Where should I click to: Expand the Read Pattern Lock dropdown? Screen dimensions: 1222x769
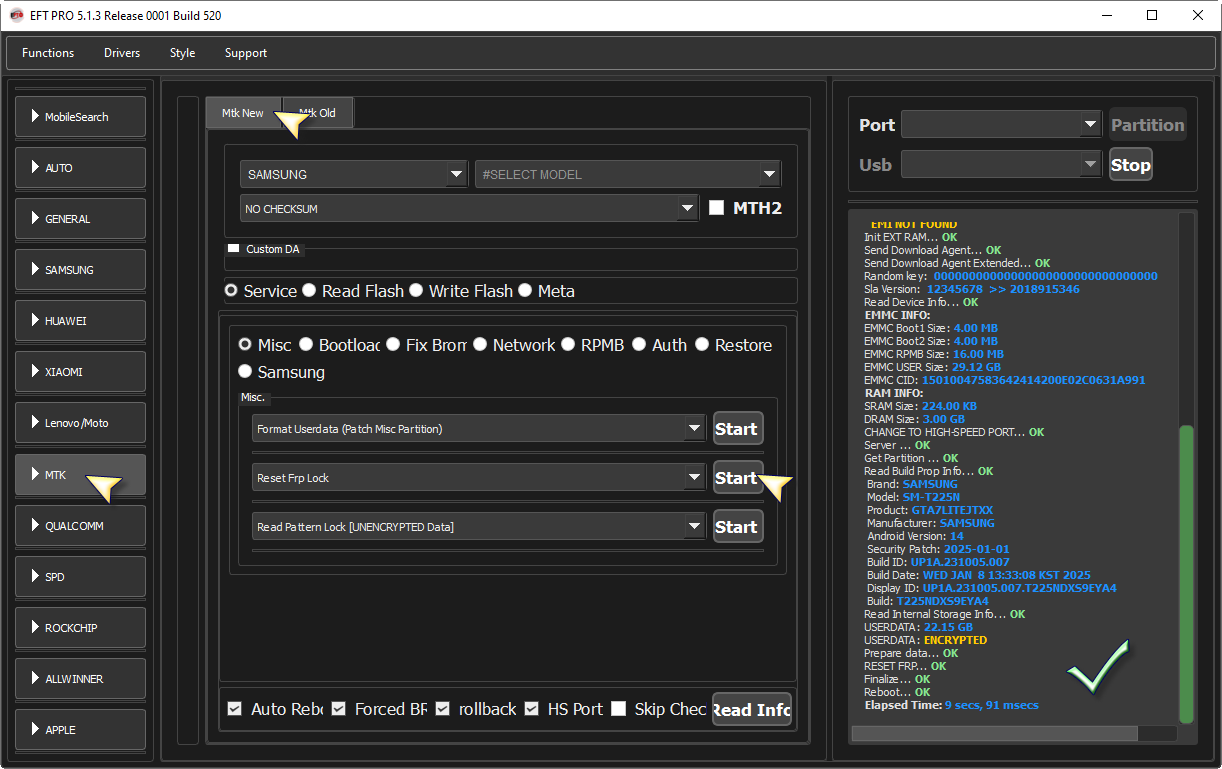point(695,527)
